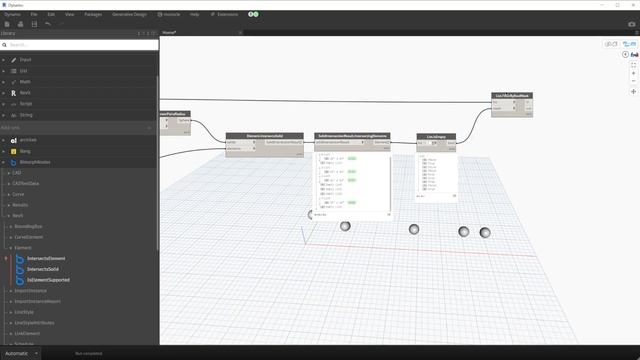Open the Help menu

[x=194, y=14]
